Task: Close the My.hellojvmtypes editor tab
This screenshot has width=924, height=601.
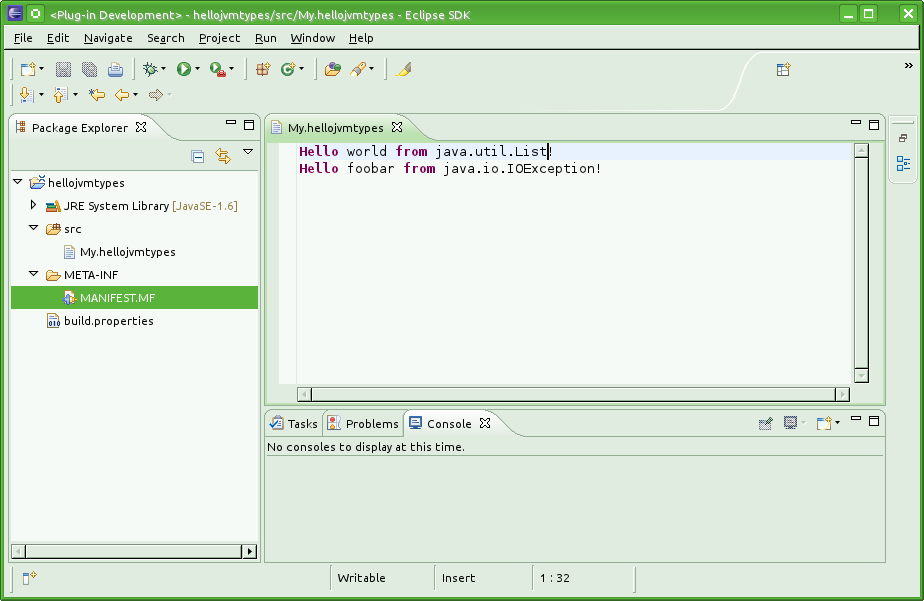Action: pyautogui.click(x=397, y=127)
